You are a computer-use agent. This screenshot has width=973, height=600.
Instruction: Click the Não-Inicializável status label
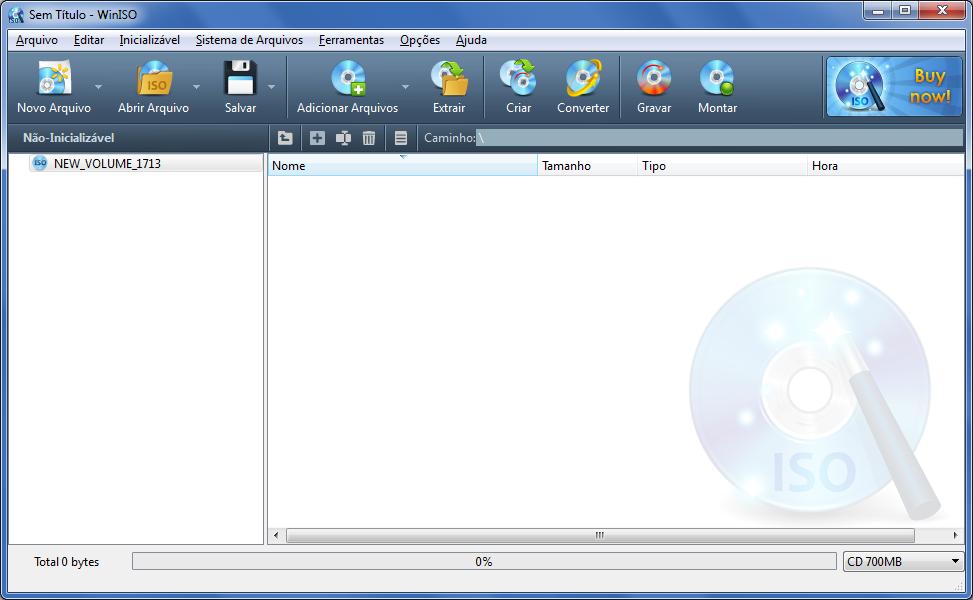[x=69, y=138]
